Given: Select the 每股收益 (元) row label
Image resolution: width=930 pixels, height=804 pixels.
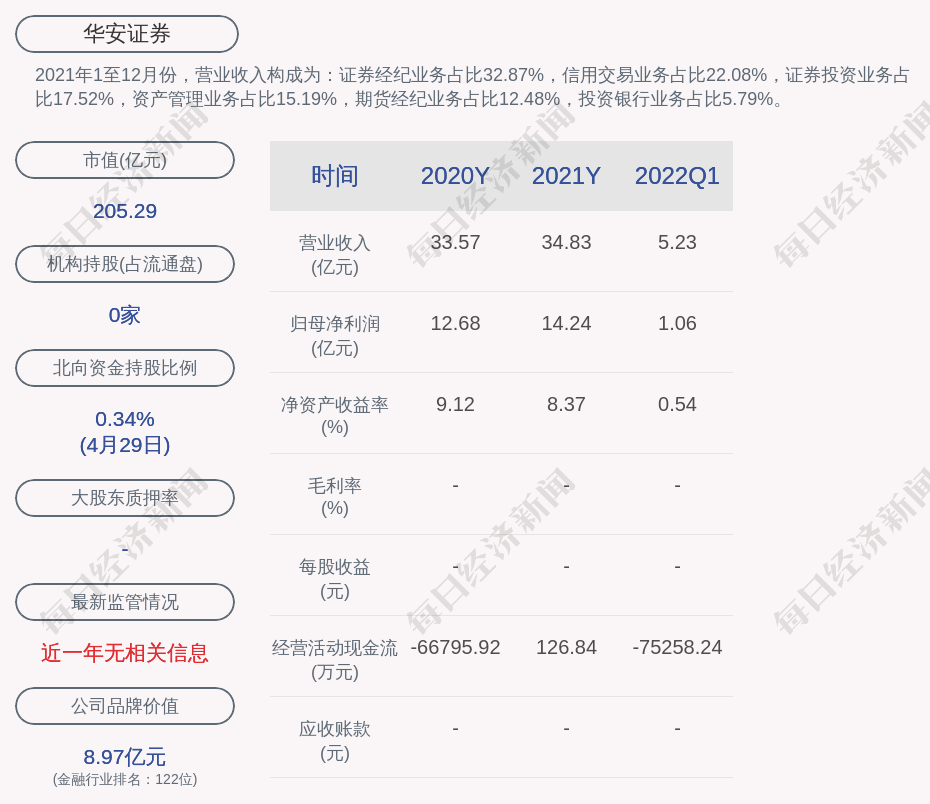Looking at the screenshot, I should [x=335, y=579].
